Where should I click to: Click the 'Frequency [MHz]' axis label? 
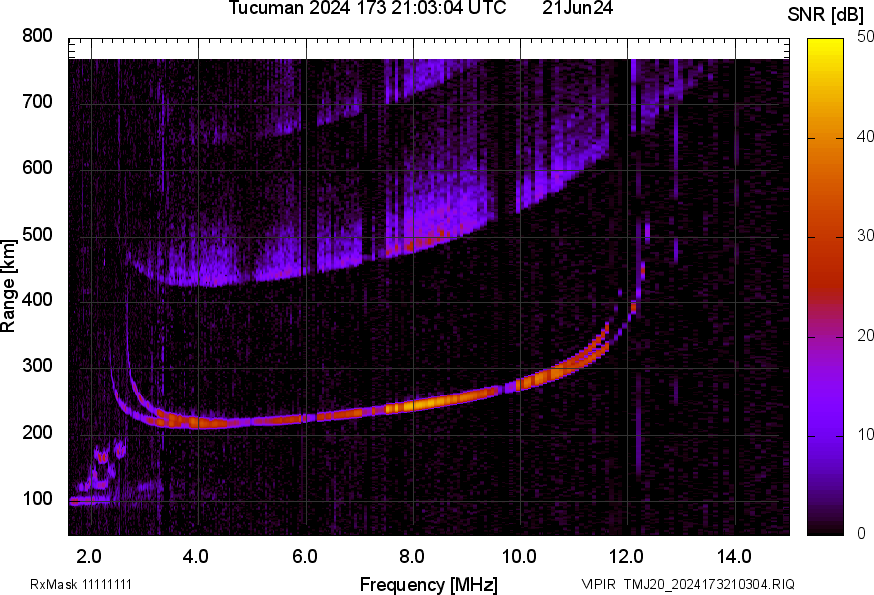coord(429,585)
